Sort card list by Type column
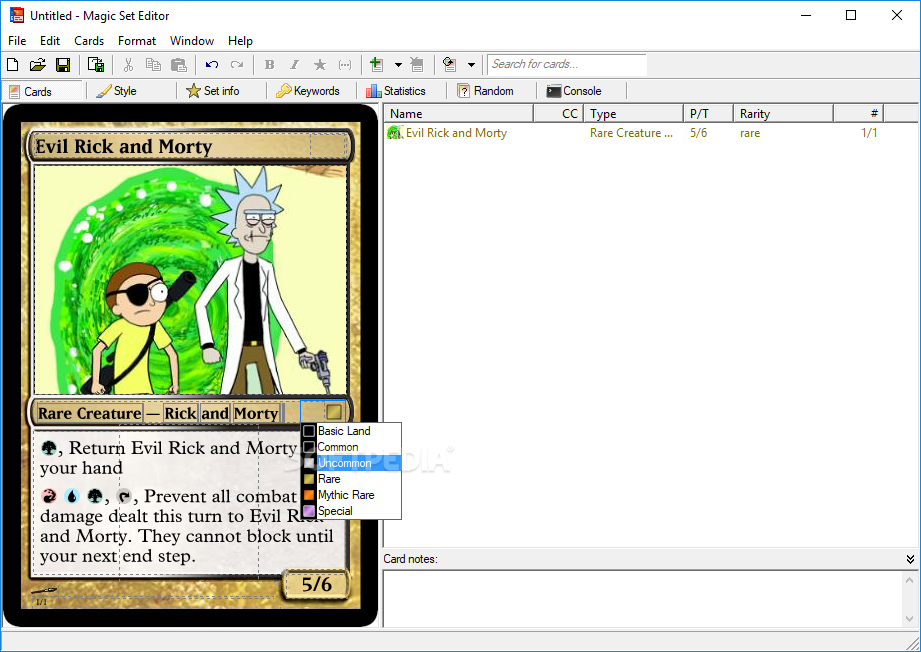Viewport: 921px width, 652px height. [x=634, y=113]
